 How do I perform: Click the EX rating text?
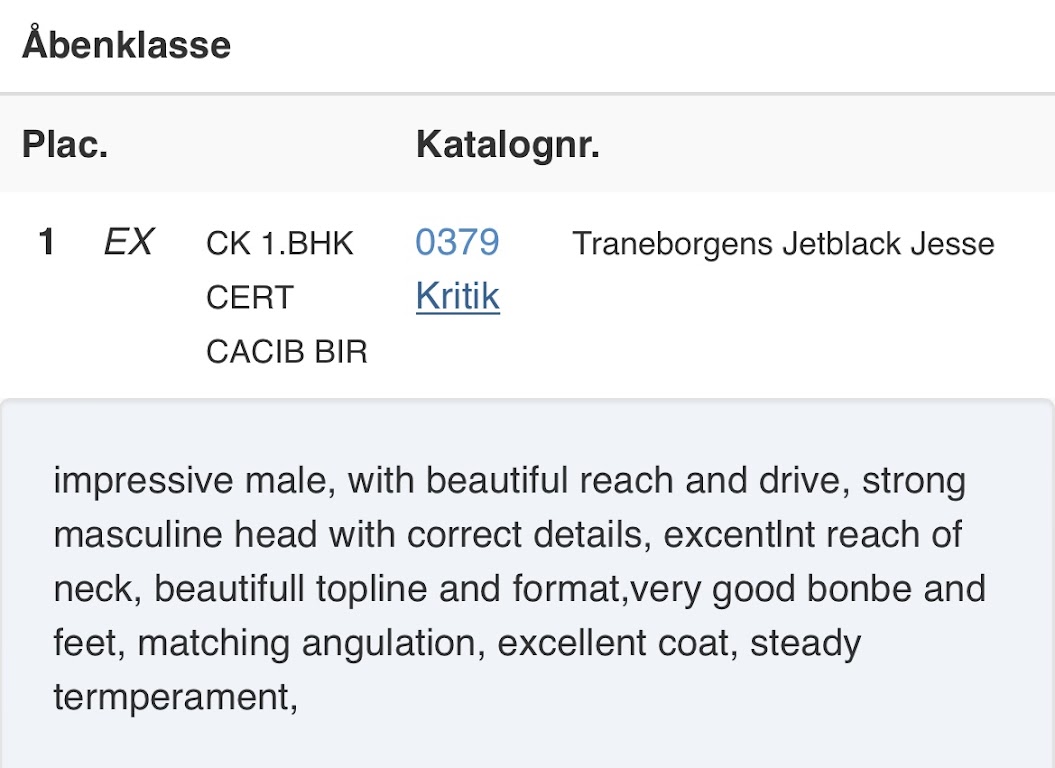(129, 242)
